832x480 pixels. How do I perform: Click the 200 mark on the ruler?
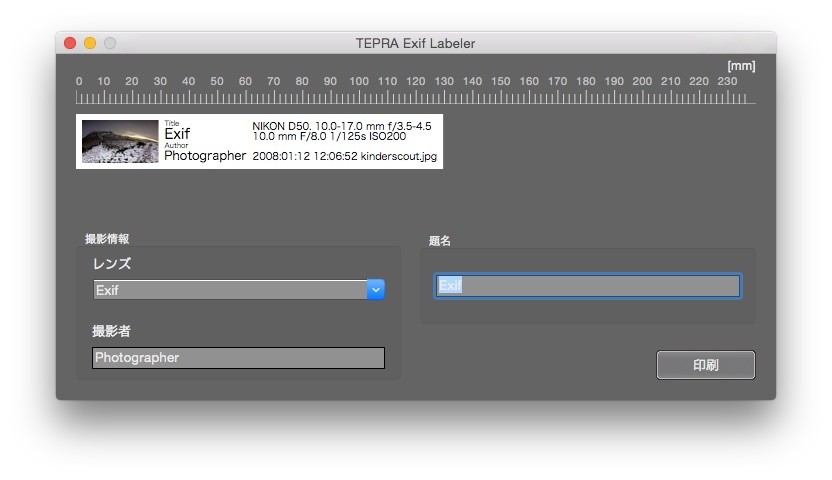(x=643, y=81)
